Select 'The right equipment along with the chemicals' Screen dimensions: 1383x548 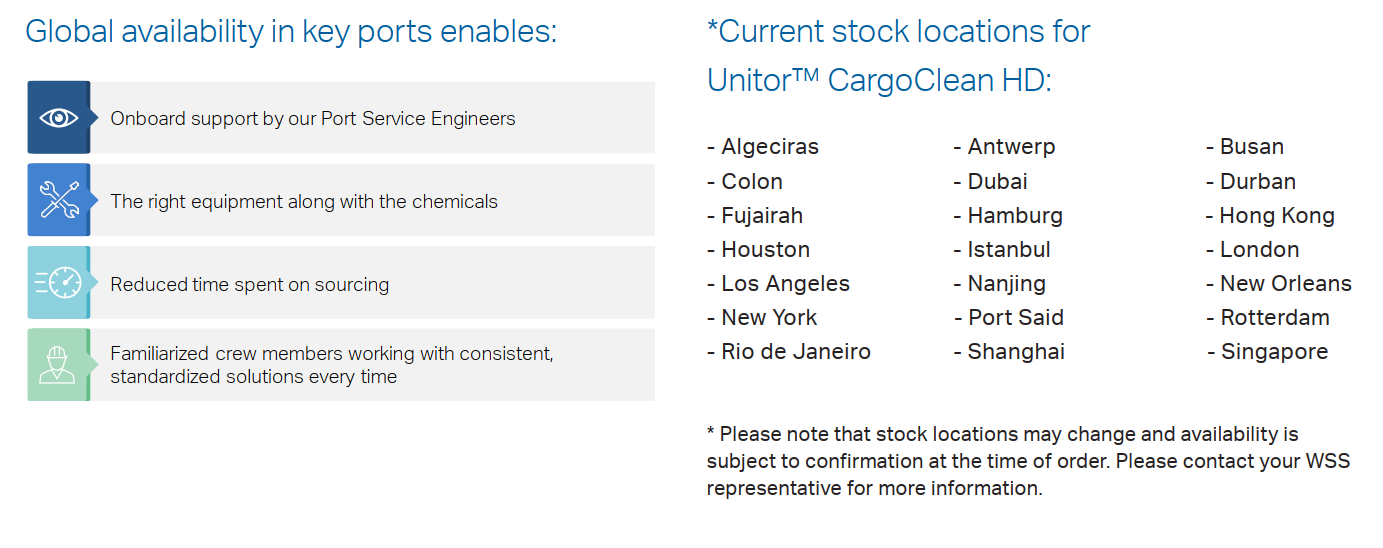[x=304, y=201]
